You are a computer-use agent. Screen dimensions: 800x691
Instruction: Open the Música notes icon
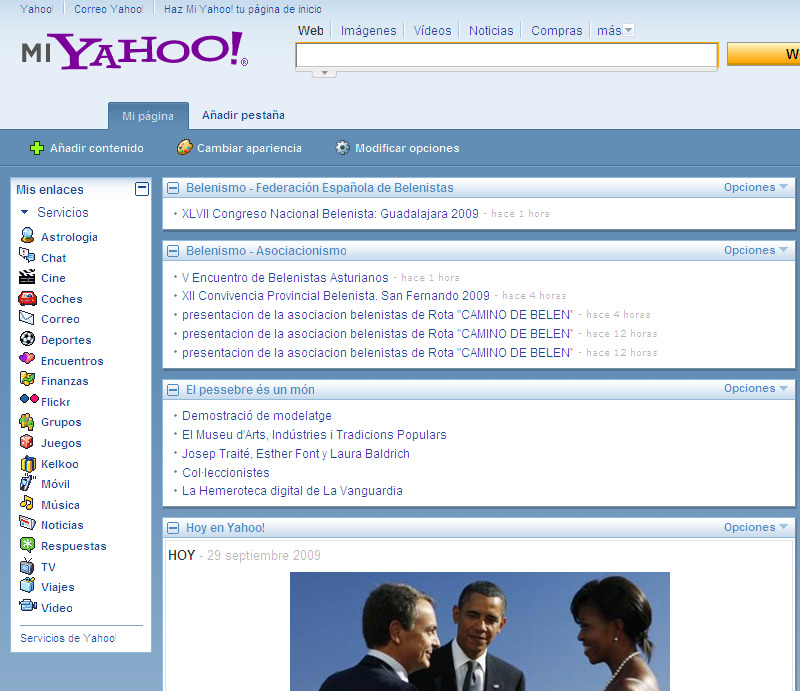point(27,503)
